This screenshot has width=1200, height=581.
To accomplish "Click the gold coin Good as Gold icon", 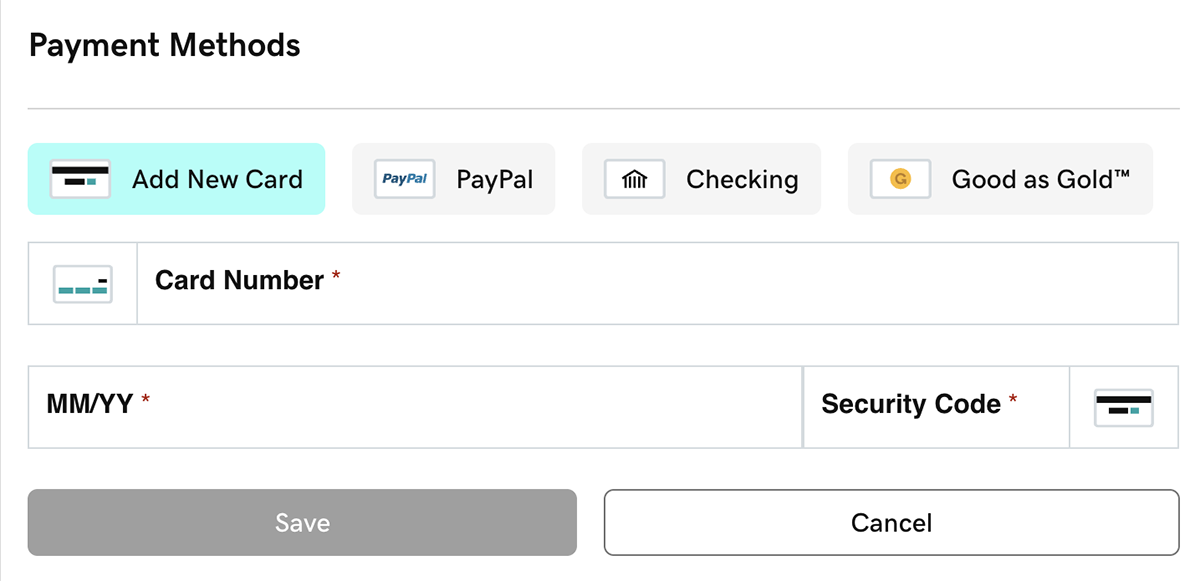I will [x=899, y=178].
